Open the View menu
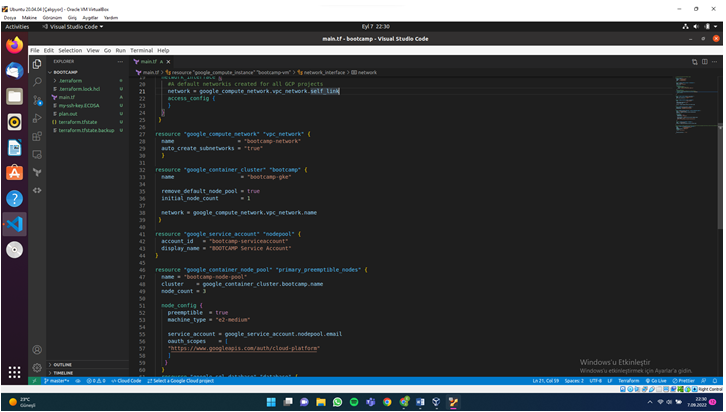 pos(93,50)
